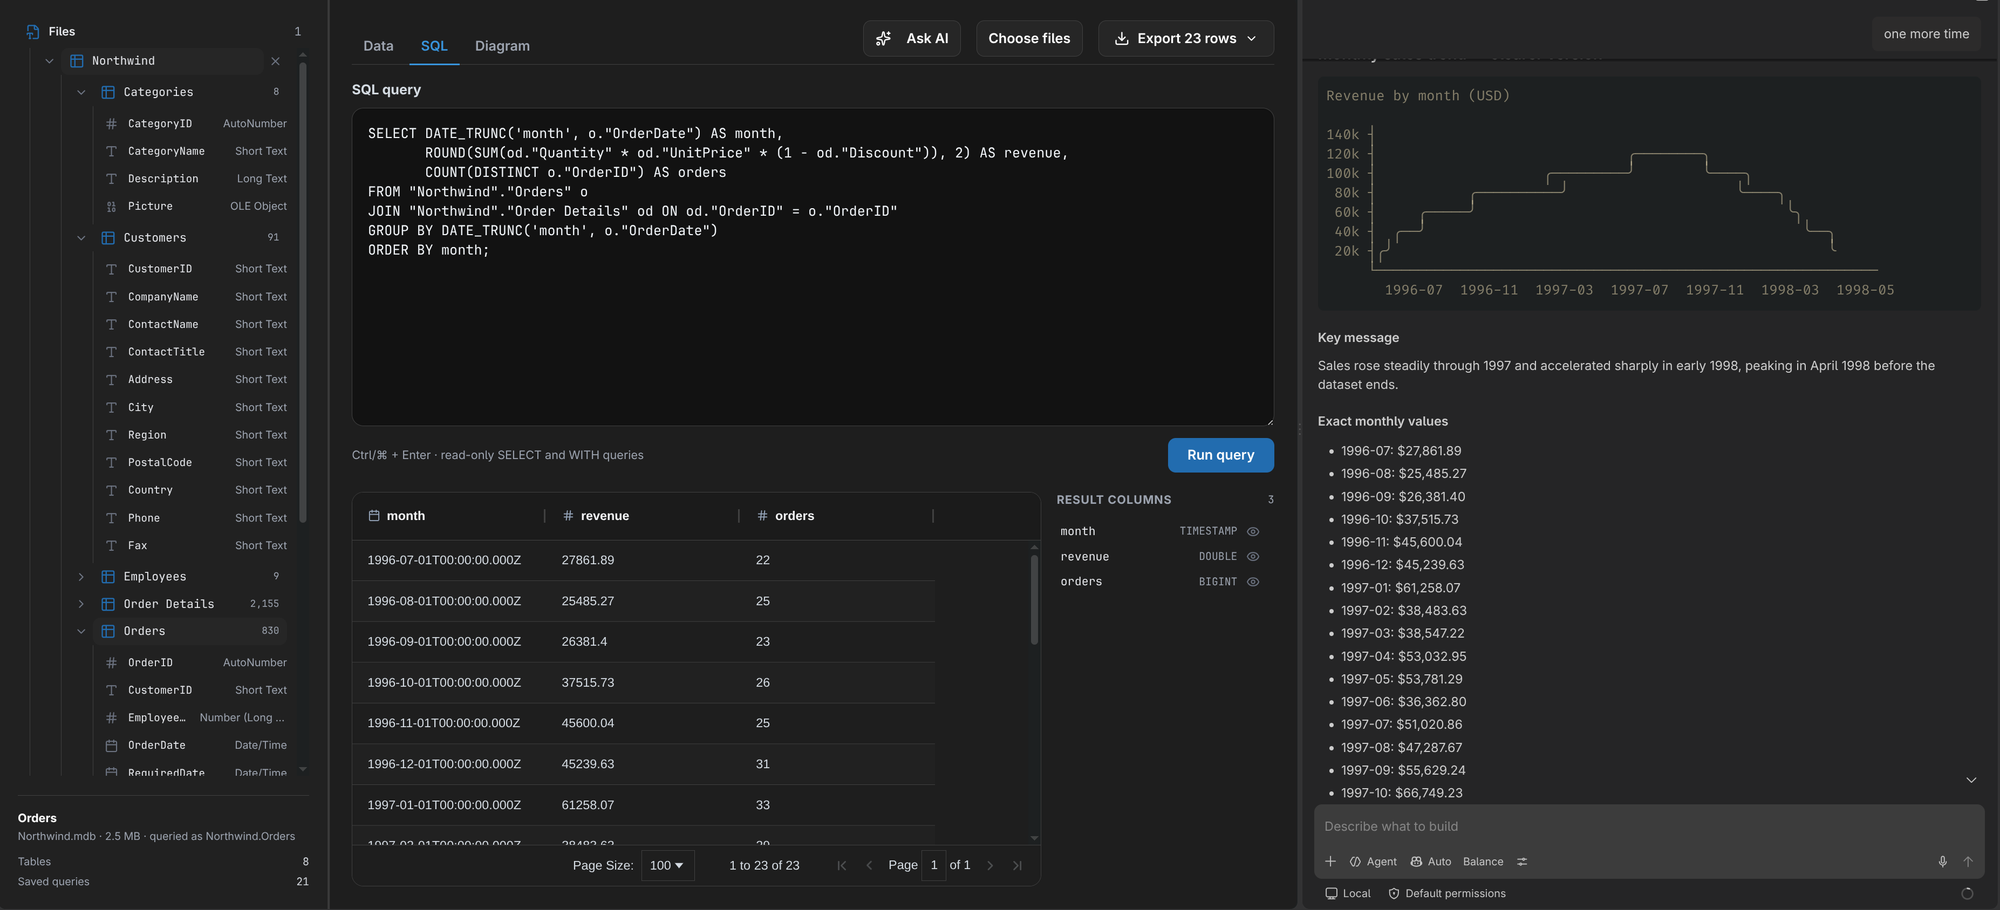
Task: Expand the Employees table node
Action: [x=81, y=577]
